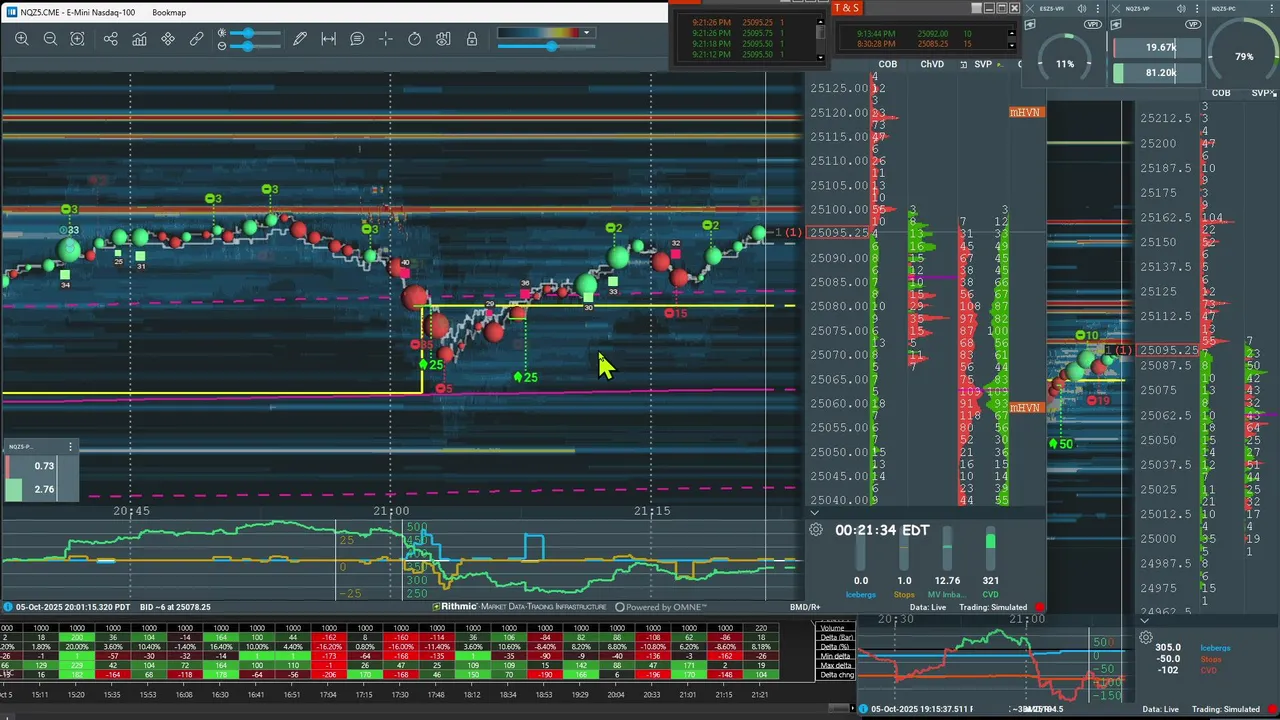Select the pencil drawing tool

pos(300,39)
